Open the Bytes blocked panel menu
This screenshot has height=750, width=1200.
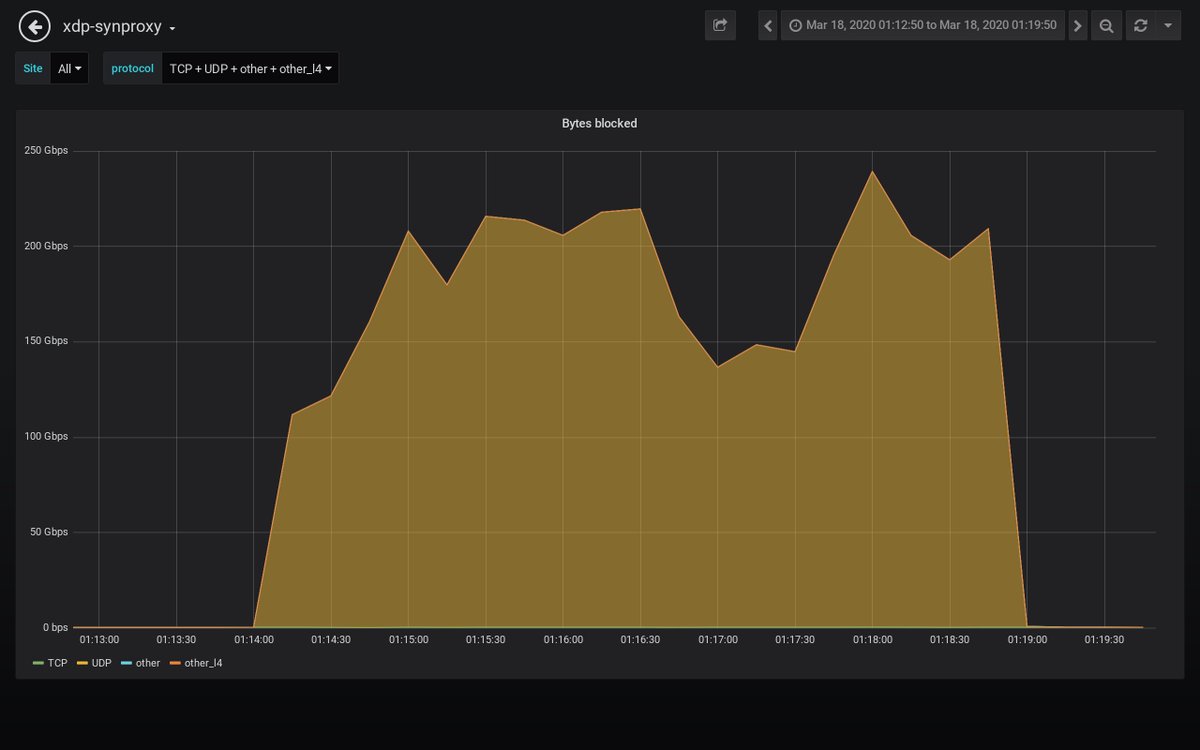(x=599, y=123)
